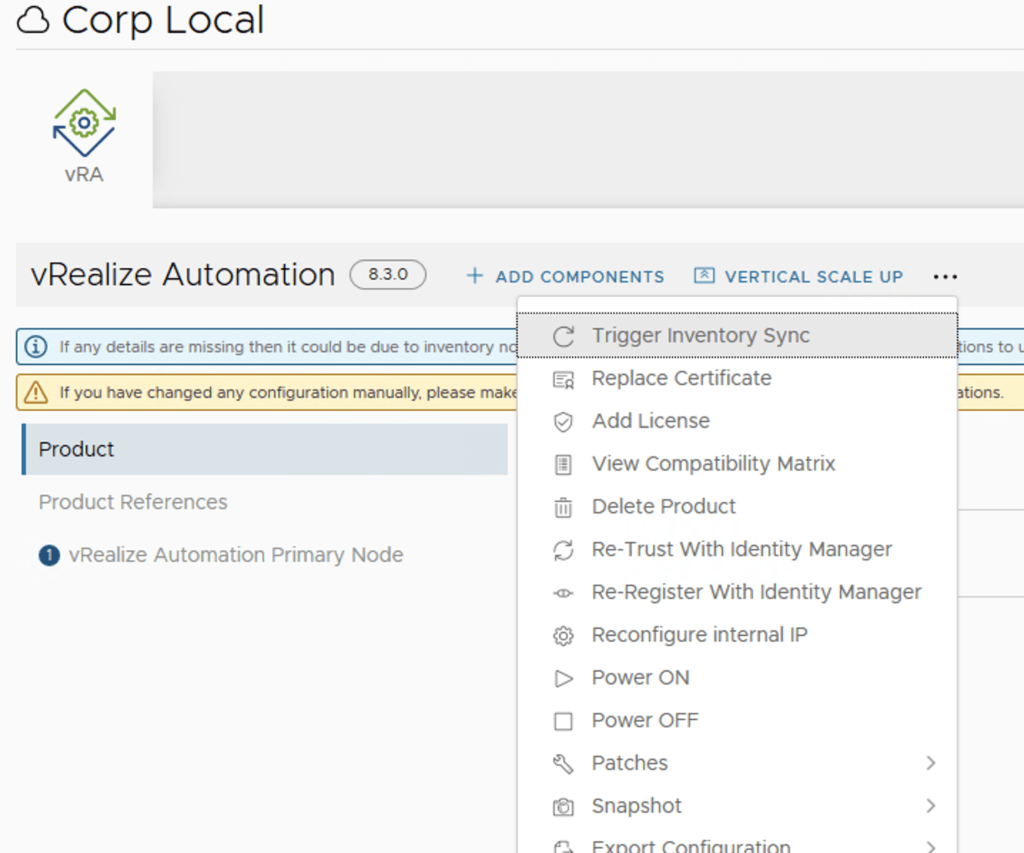Click the Trigger Inventory Sync refresh icon
The image size is (1024, 853).
(x=564, y=337)
